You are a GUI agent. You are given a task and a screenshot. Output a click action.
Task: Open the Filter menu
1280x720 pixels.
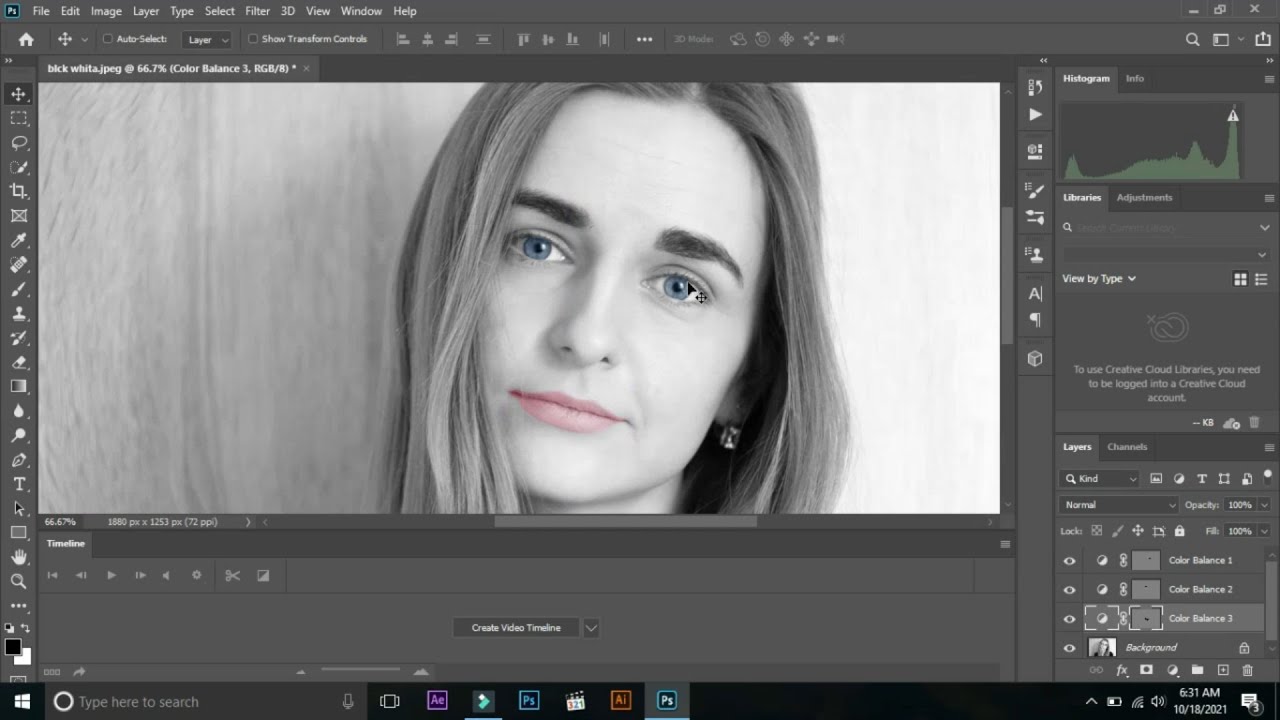[257, 11]
